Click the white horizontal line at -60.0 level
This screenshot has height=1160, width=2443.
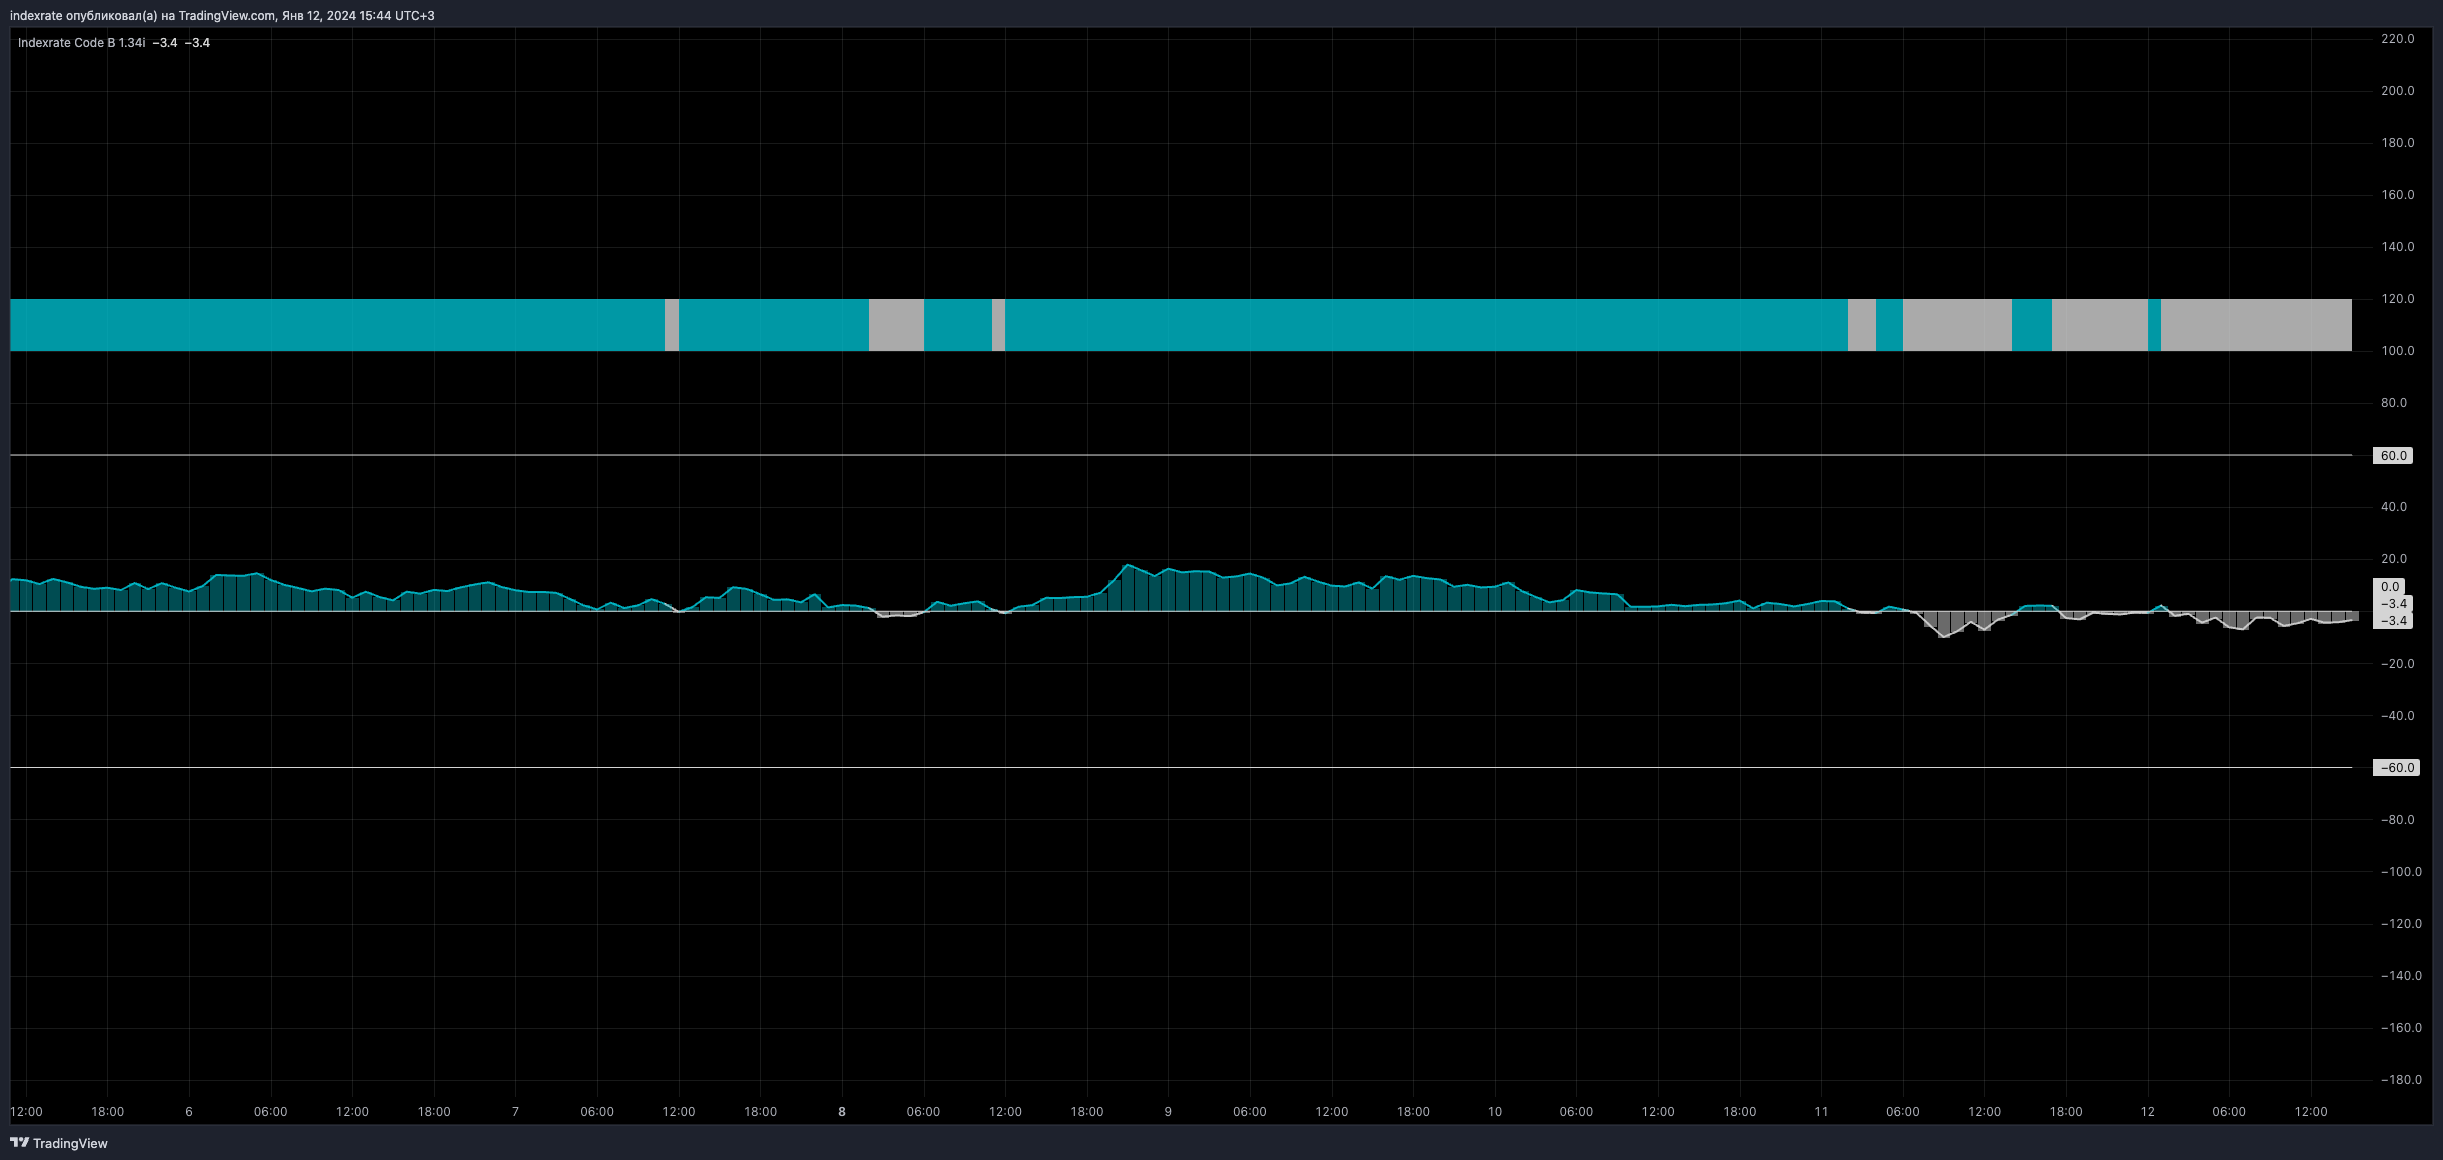1180,767
